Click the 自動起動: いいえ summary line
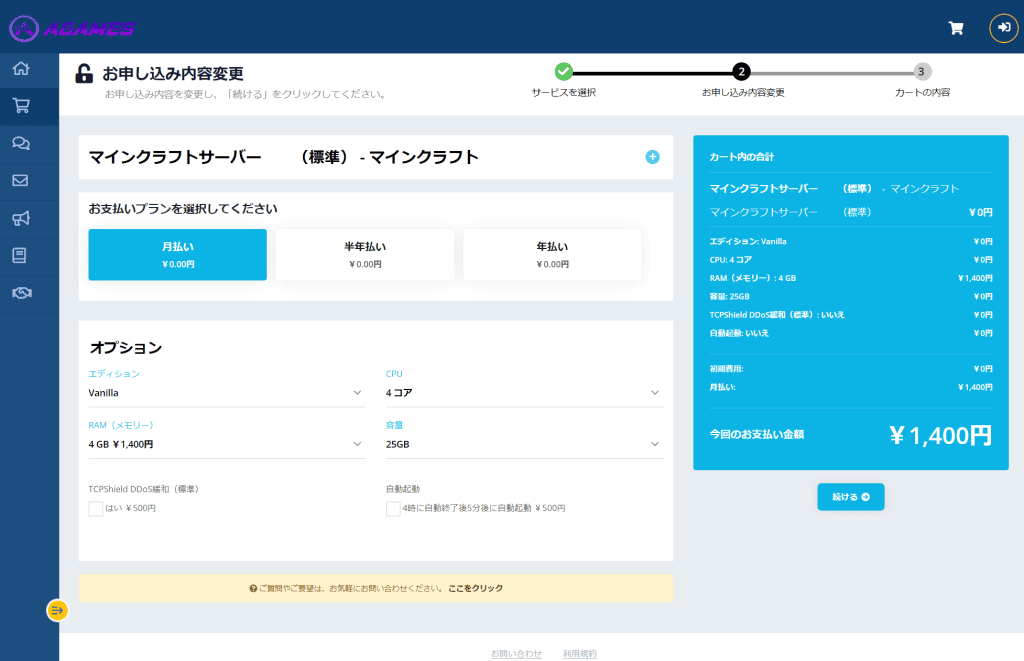The image size is (1024, 661). point(851,333)
